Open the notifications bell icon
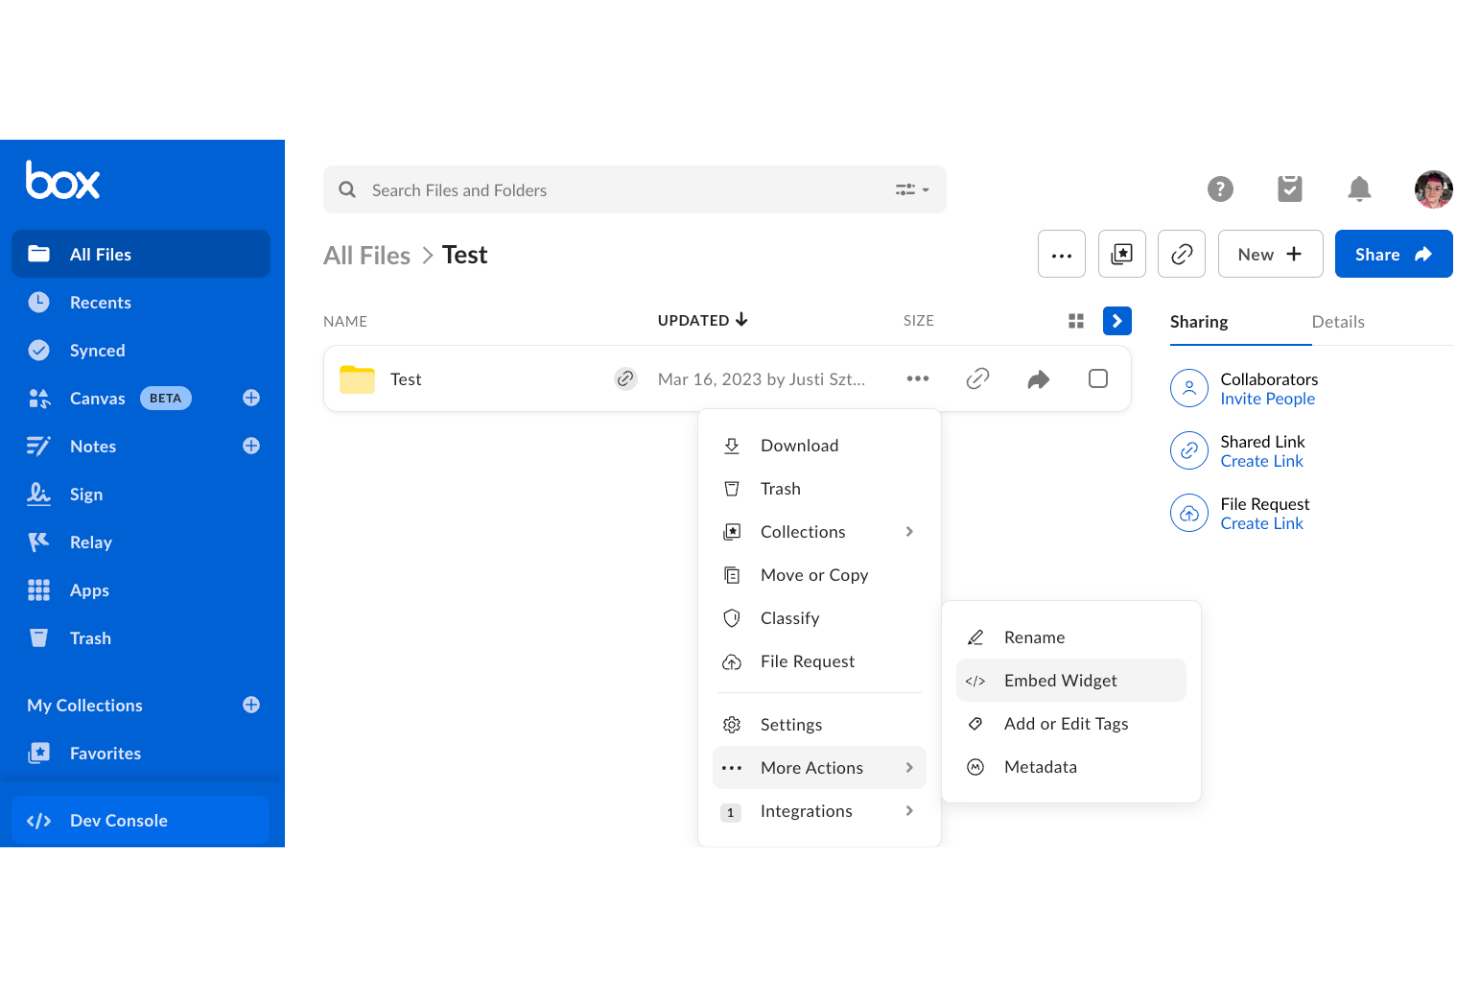 1359,189
